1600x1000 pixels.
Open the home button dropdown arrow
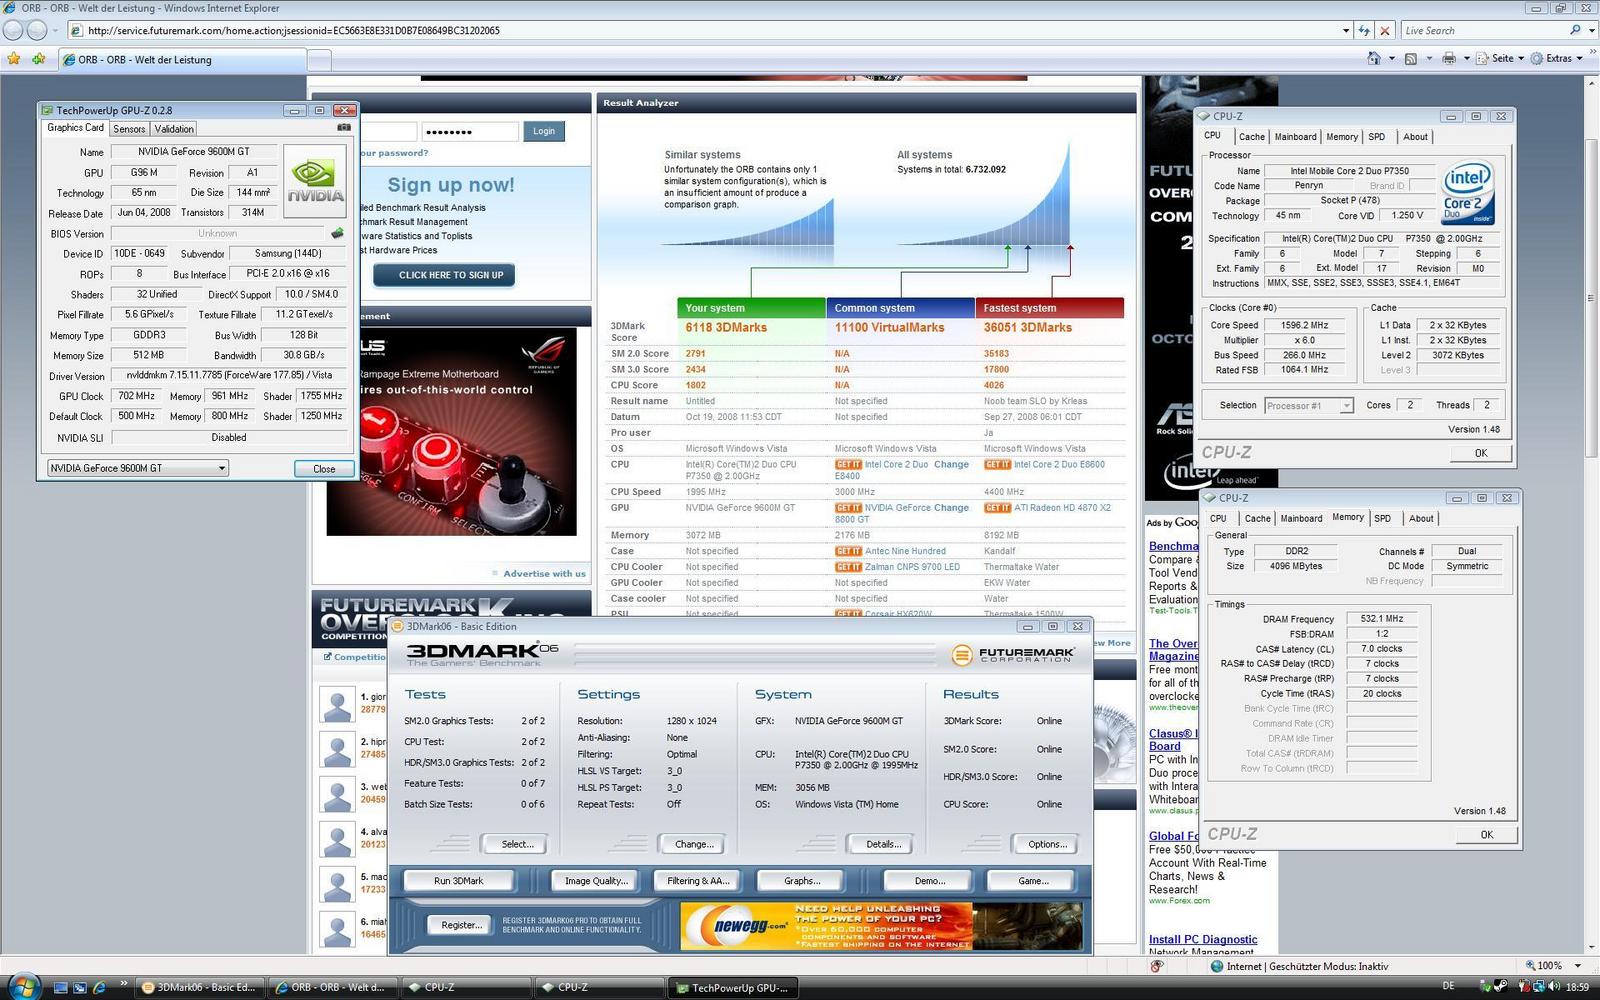[x=1391, y=59]
